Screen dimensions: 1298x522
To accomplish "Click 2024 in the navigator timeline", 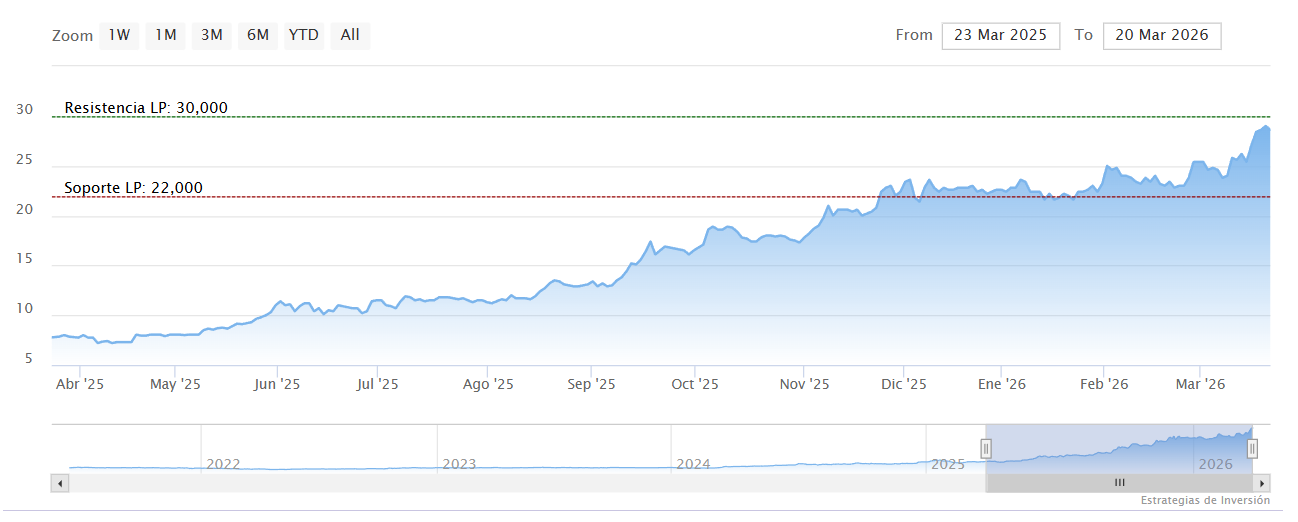I will (693, 464).
